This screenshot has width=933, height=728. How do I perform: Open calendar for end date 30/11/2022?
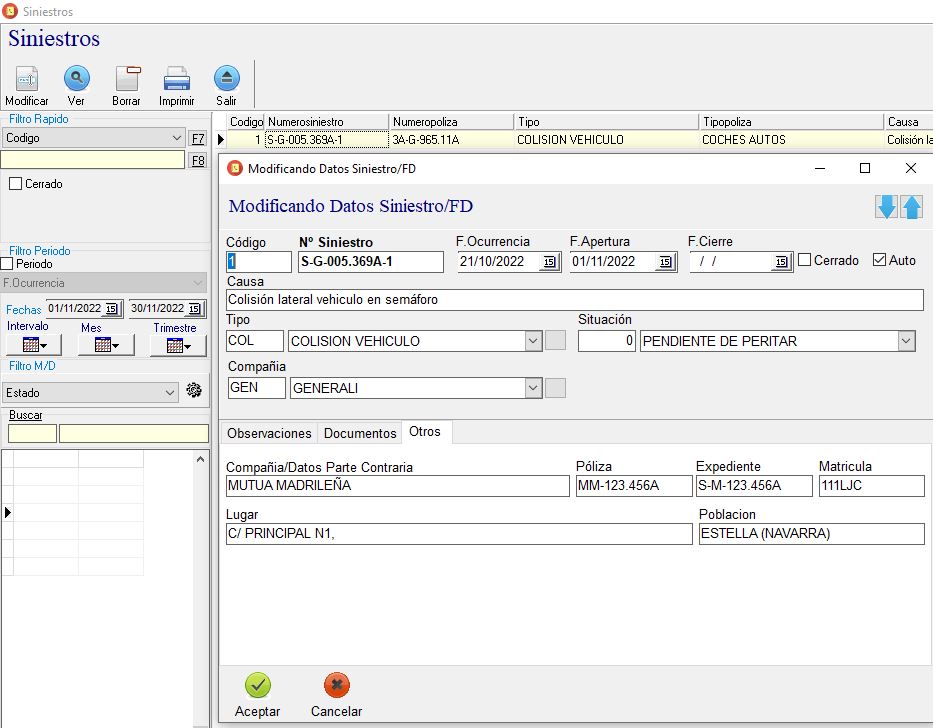pos(195,308)
